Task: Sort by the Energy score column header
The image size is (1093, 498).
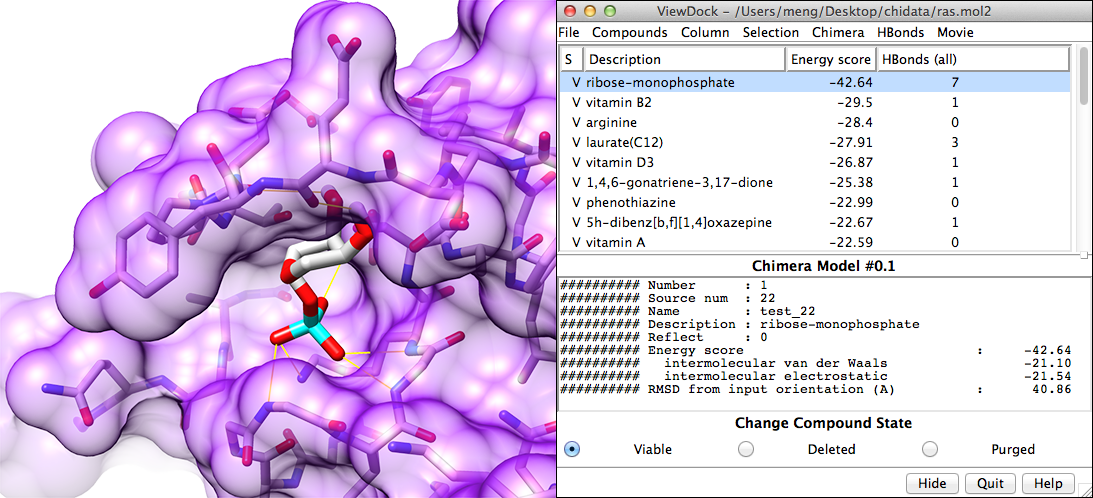Action: (830, 59)
